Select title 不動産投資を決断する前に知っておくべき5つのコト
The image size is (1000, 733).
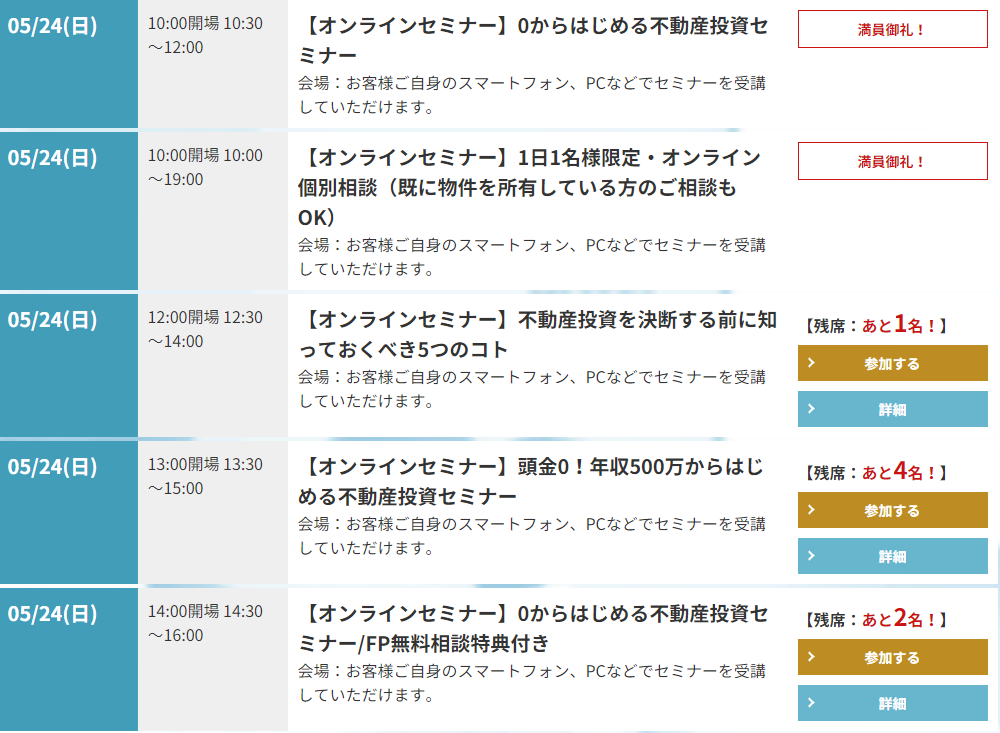pos(538,334)
